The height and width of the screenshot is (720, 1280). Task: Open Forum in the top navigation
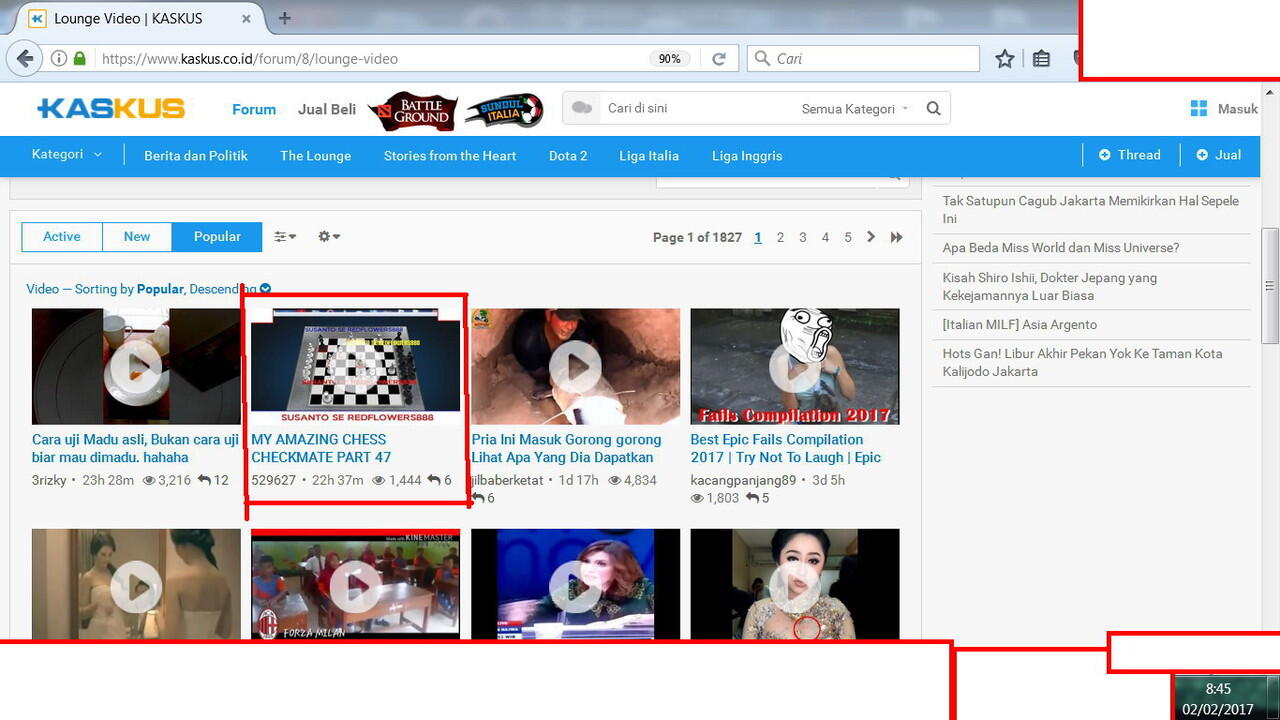[x=254, y=109]
